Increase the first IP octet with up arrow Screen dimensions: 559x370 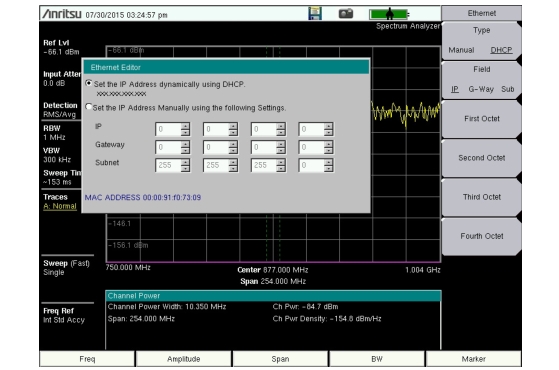point(185,126)
